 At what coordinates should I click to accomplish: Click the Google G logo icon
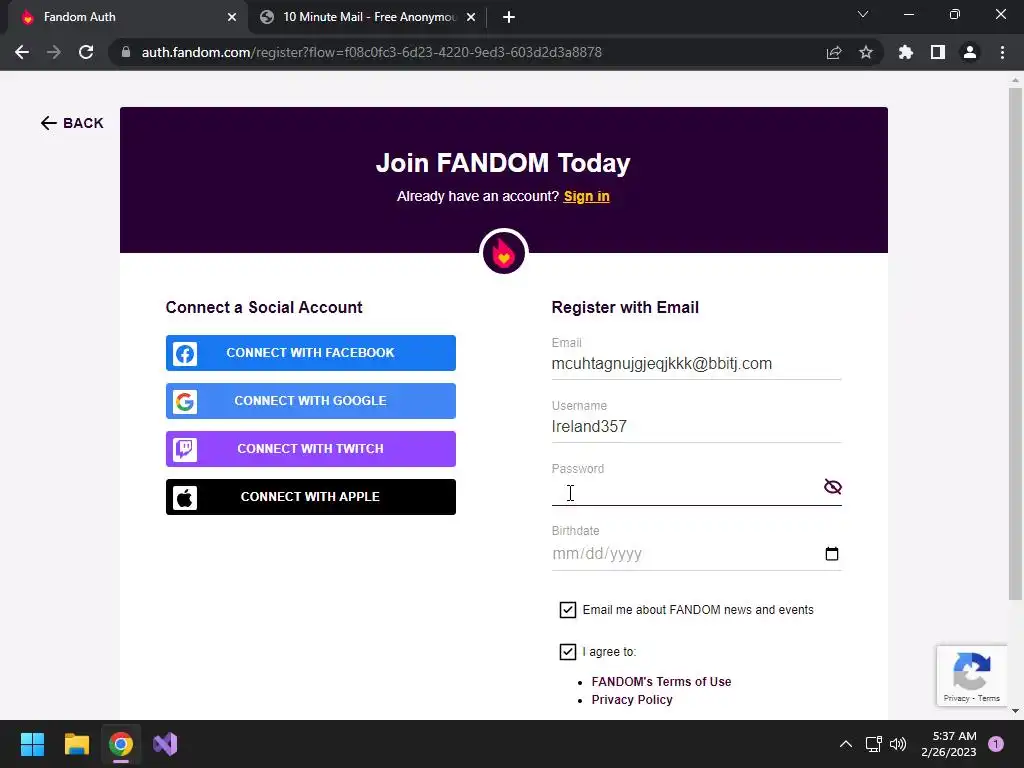tap(185, 401)
